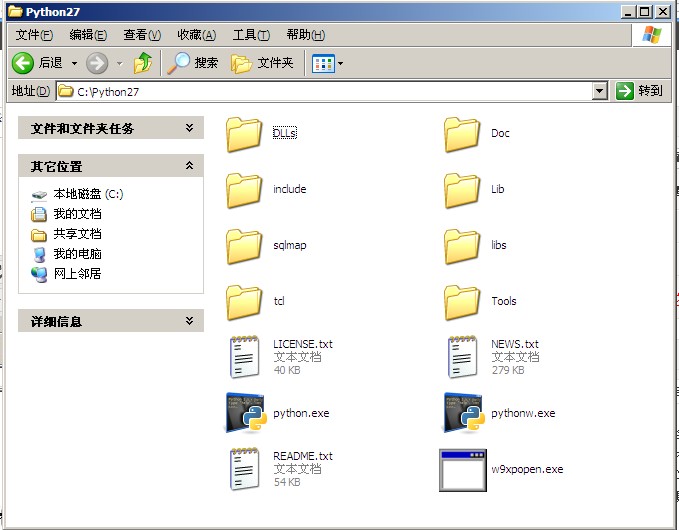Click the Forward arrow button
679x530 pixels.
pos(97,63)
